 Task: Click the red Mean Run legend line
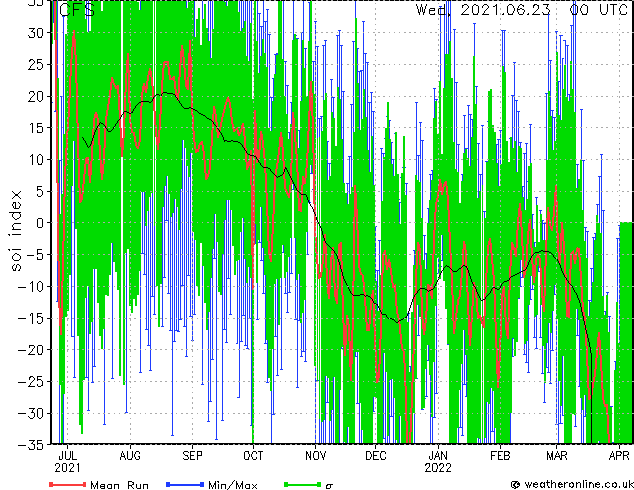(x=68, y=484)
